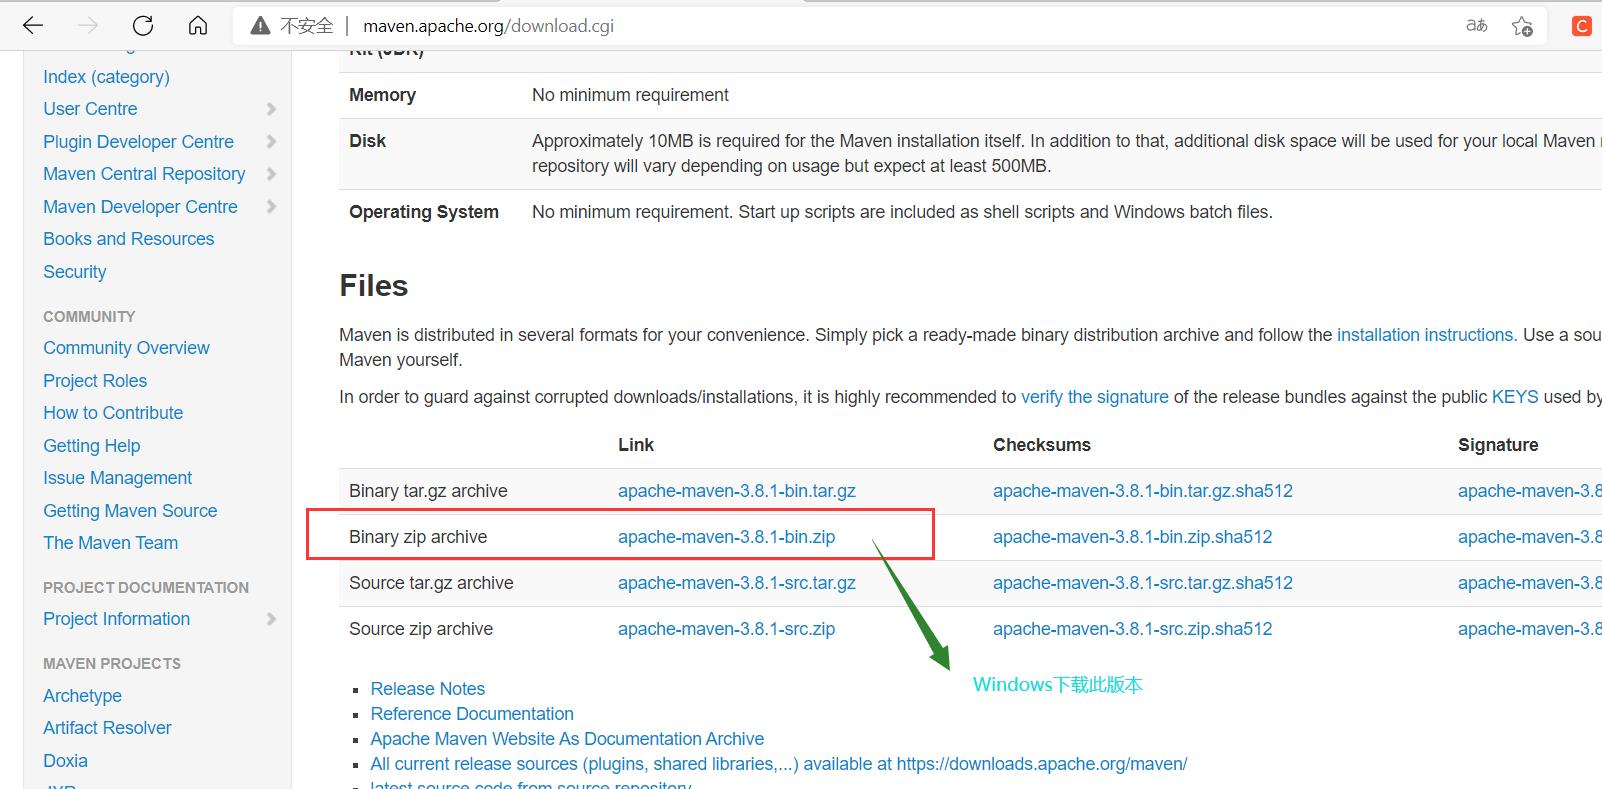Viewport: 1602px width, 789px height.
Task: Open Community Overview link
Action: [x=126, y=348]
